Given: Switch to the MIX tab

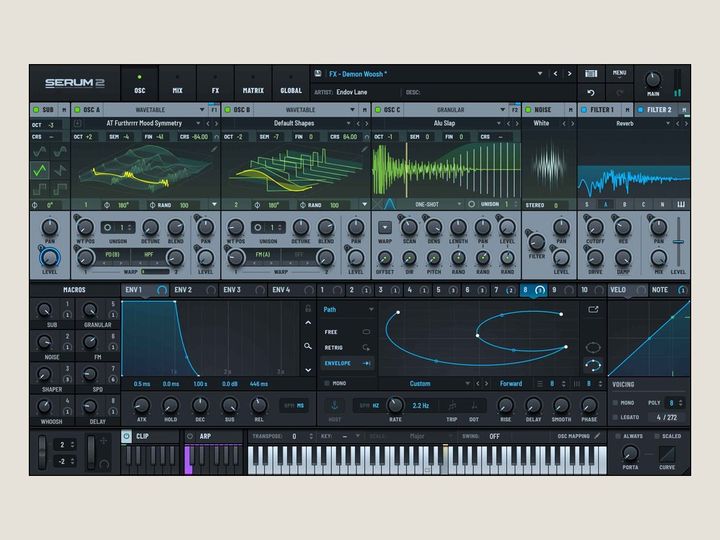Looking at the screenshot, I should pyautogui.click(x=177, y=84).
